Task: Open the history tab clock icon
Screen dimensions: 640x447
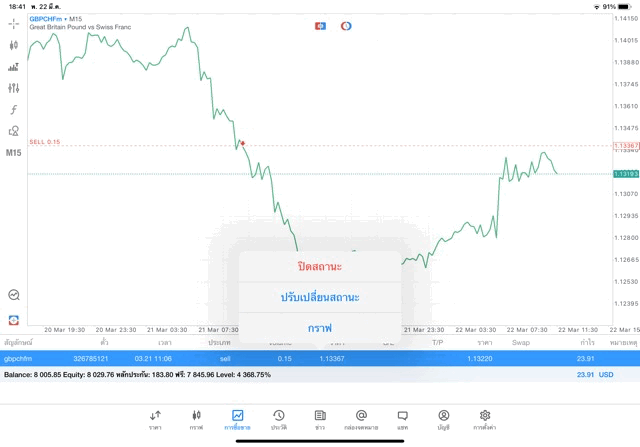Action: pyautogui.click(x=279, y=420)
